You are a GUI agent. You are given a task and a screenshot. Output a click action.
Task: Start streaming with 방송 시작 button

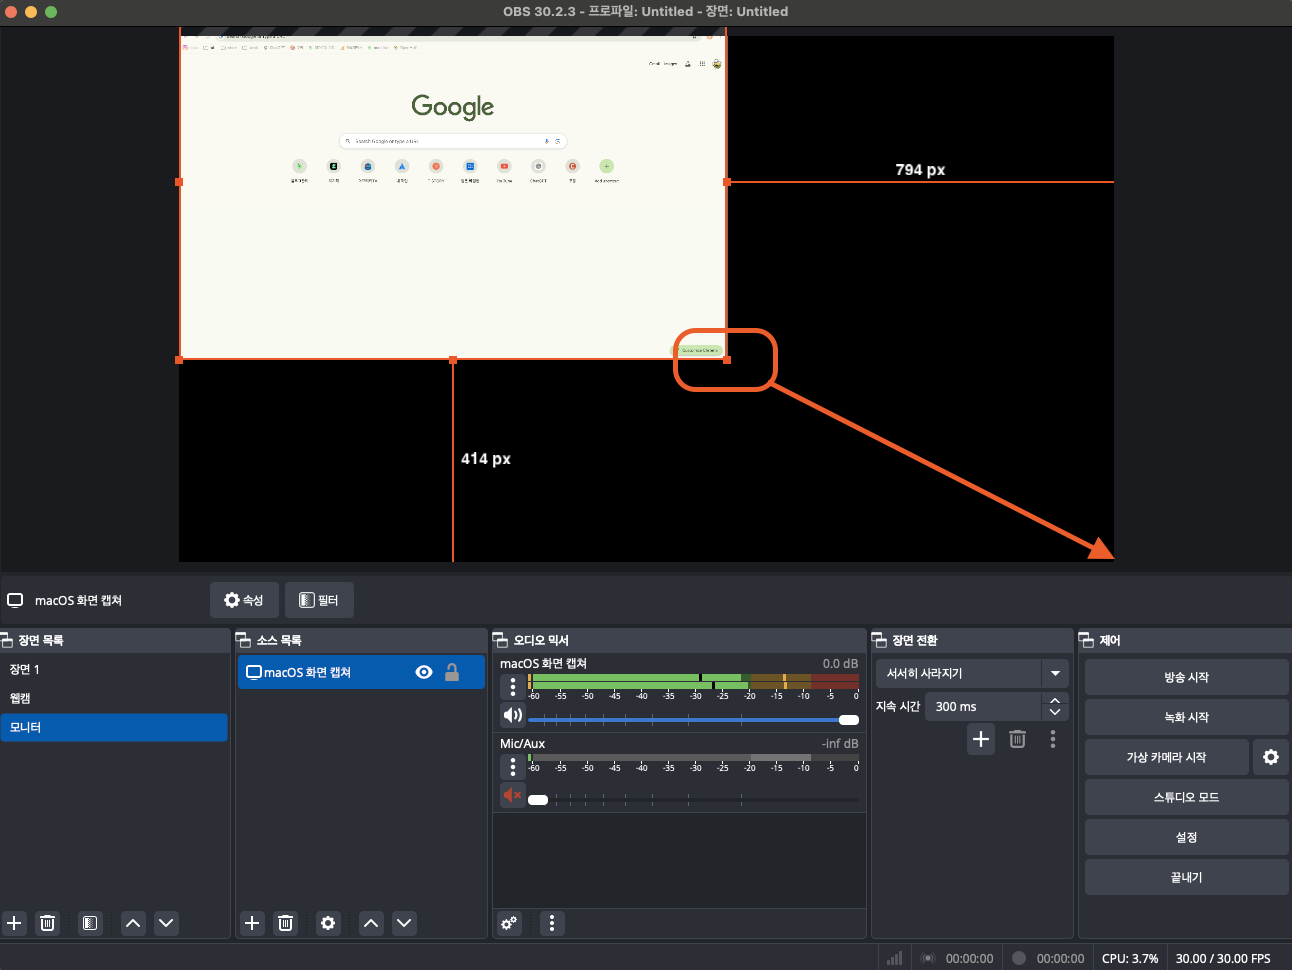tap(1186, 677)
